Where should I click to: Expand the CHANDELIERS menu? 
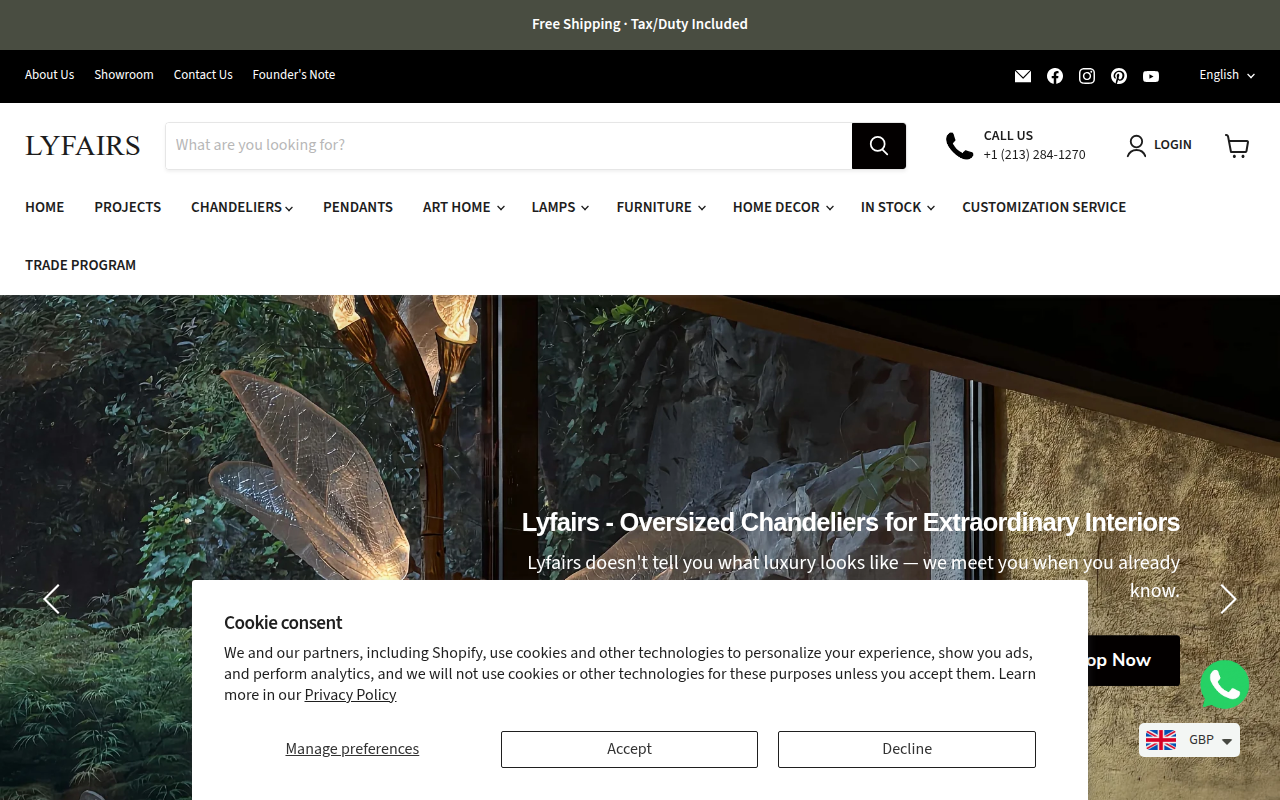(242, 207)
